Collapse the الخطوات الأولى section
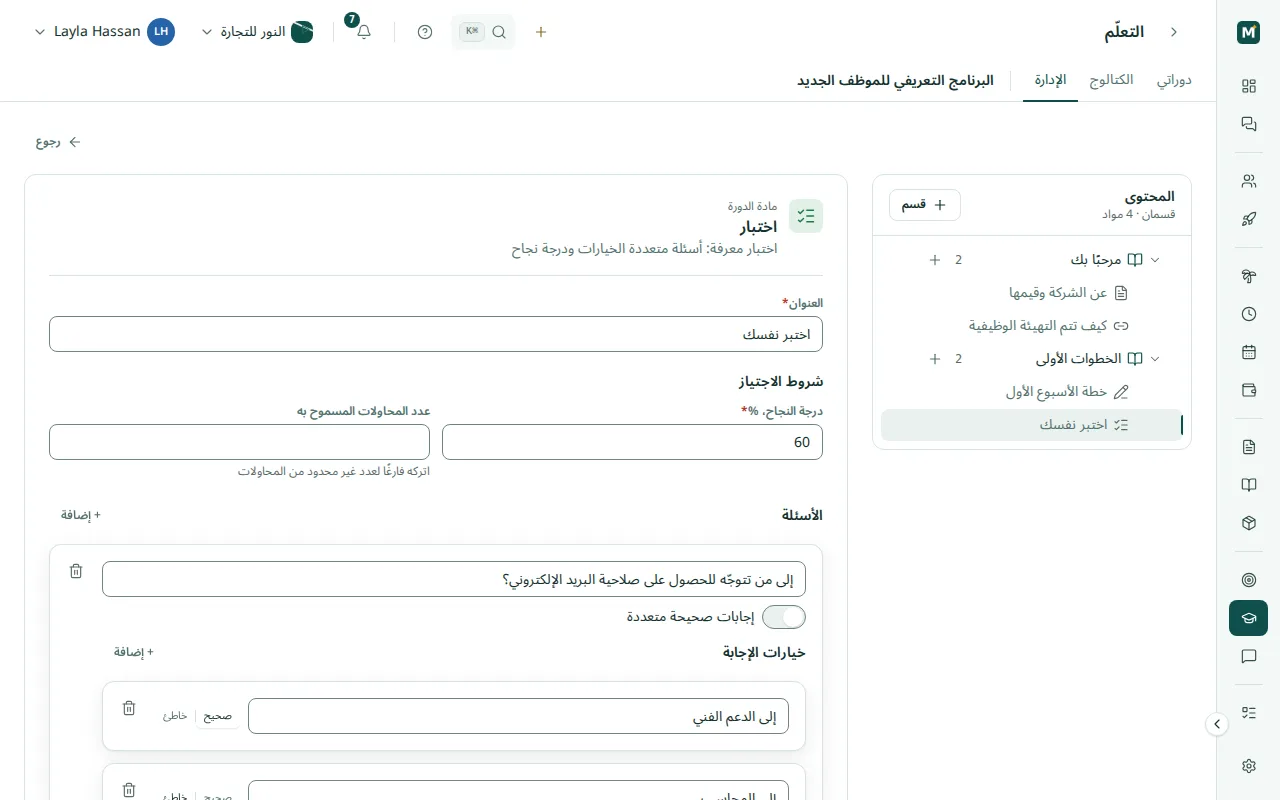This screenshot has width=1280, height=800. click(1155, 359)
